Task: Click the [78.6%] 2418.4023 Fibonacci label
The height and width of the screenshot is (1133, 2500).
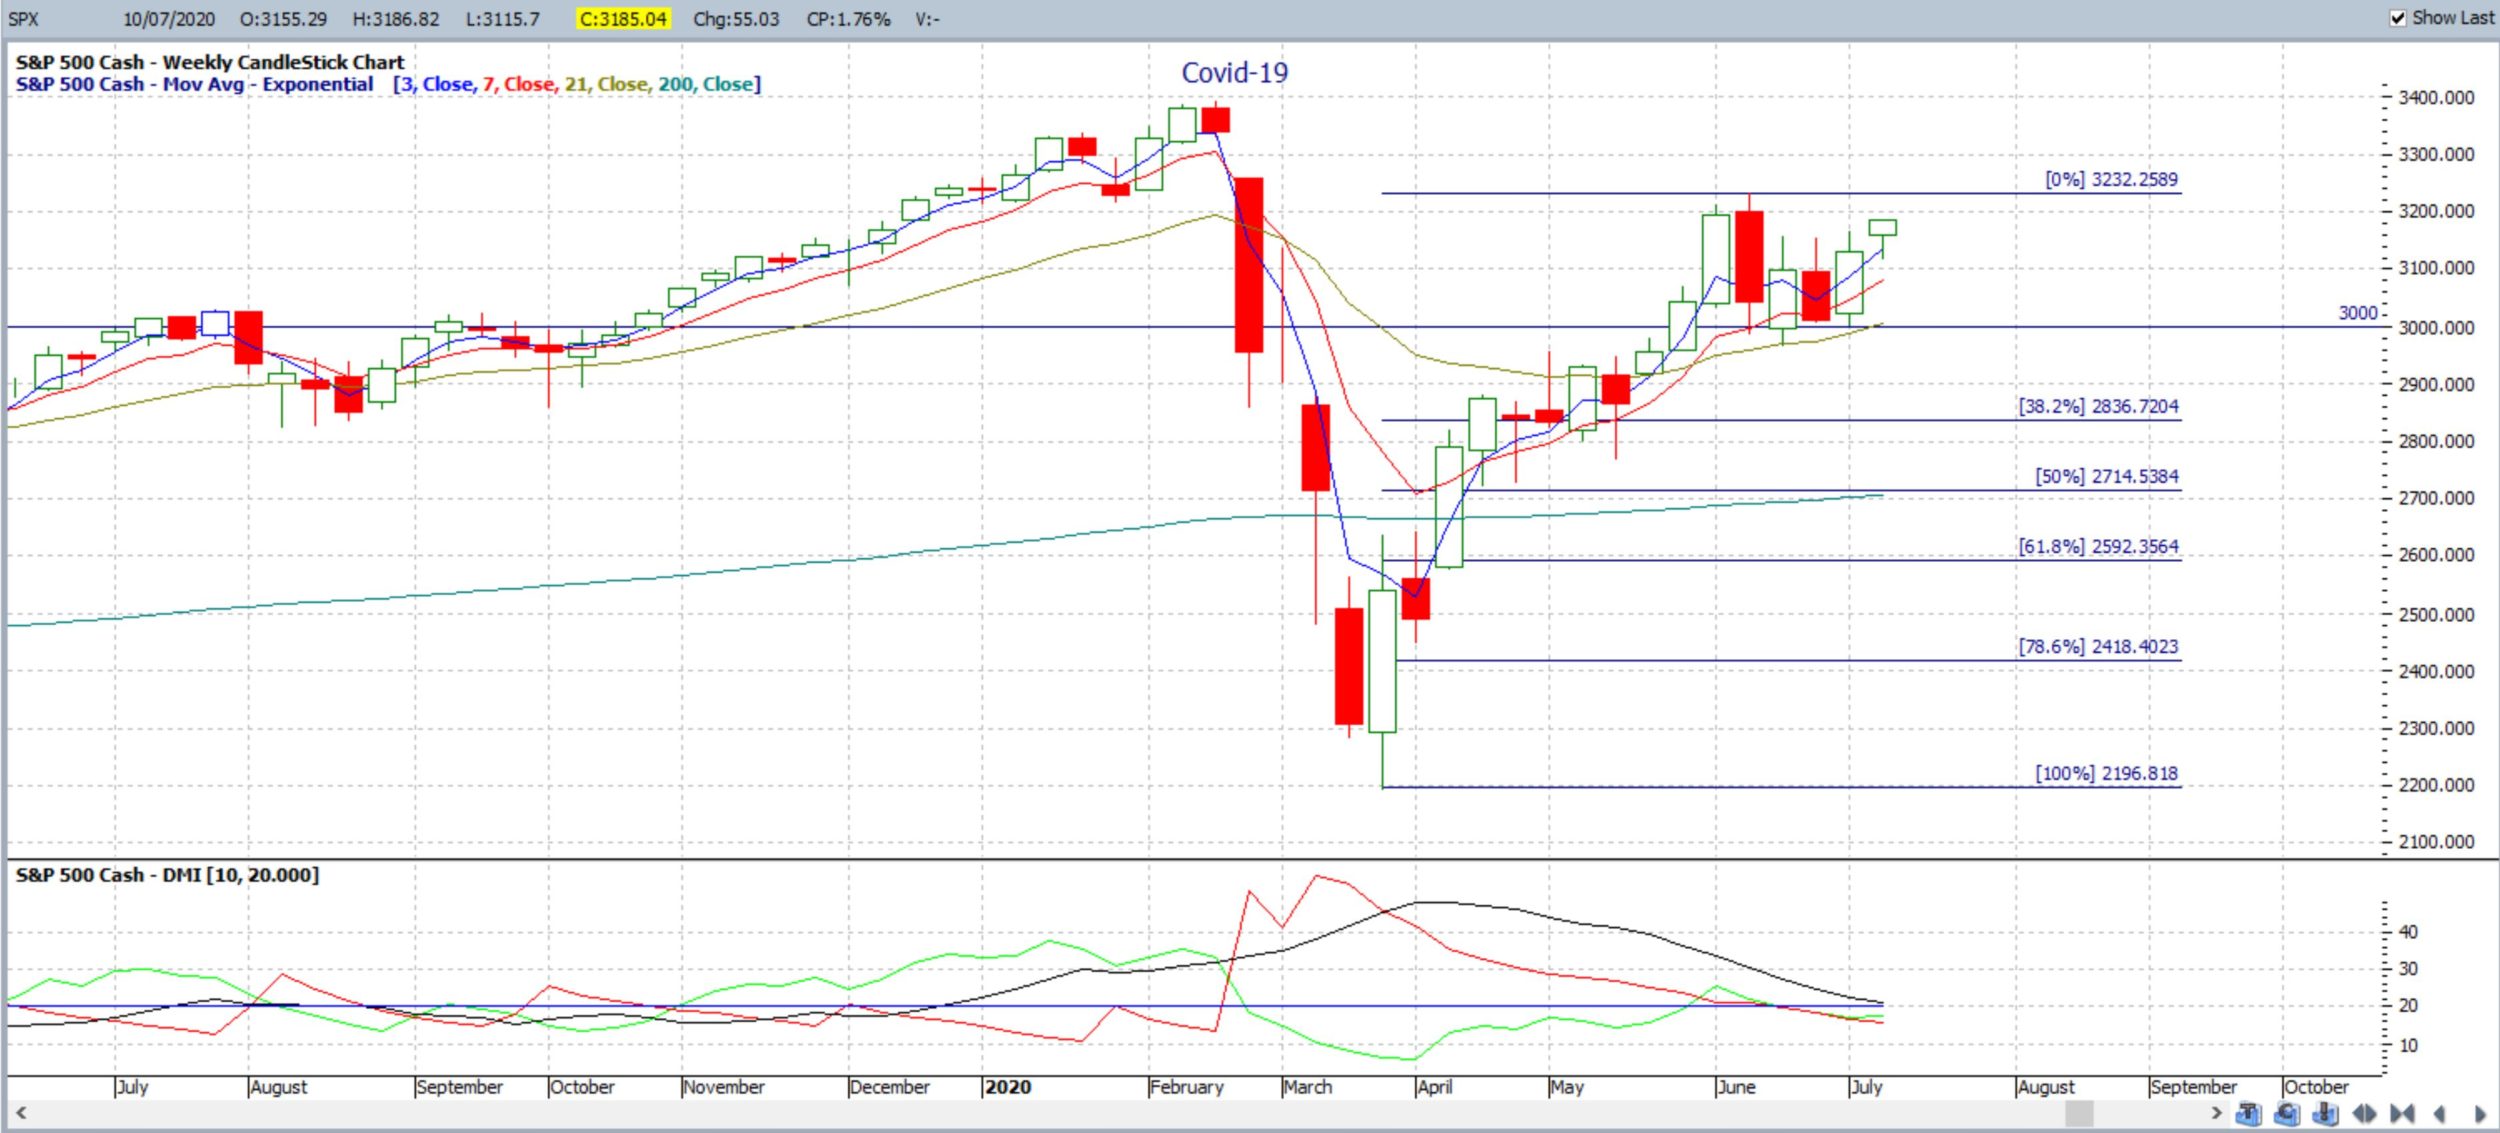Action: 2098,647
